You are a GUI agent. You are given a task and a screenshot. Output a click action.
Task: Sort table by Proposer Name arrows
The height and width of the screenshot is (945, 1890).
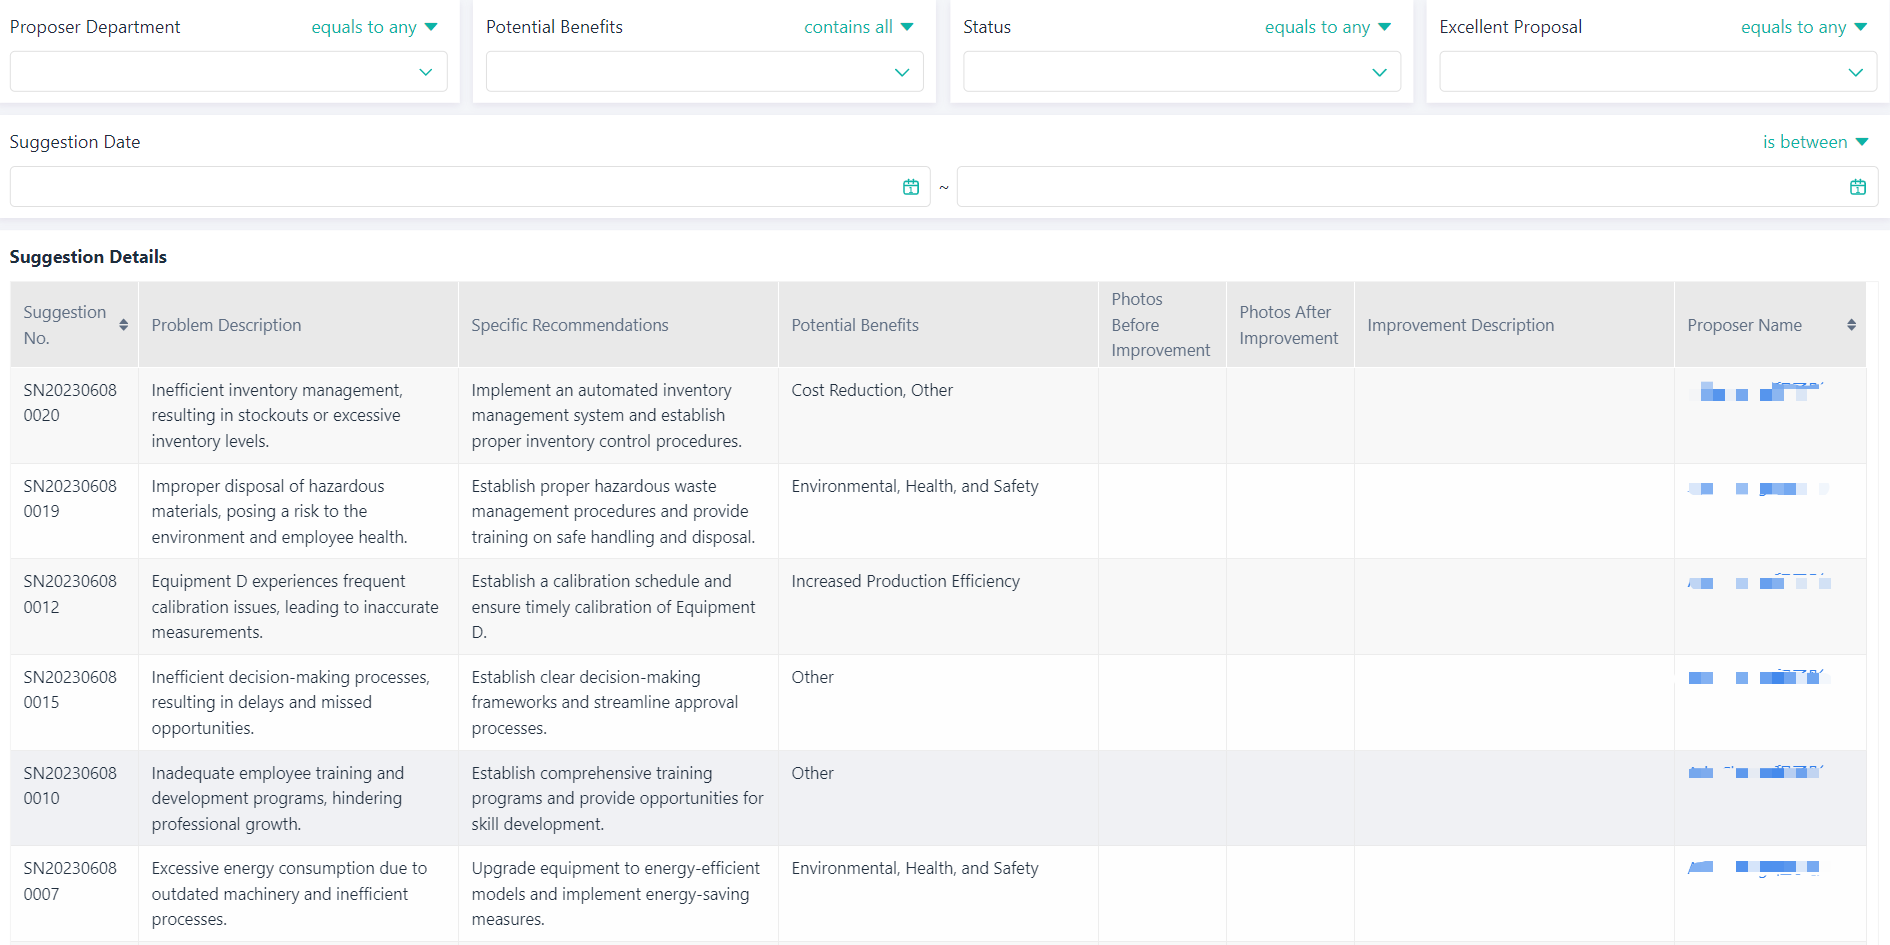[x=1851, y=325]
